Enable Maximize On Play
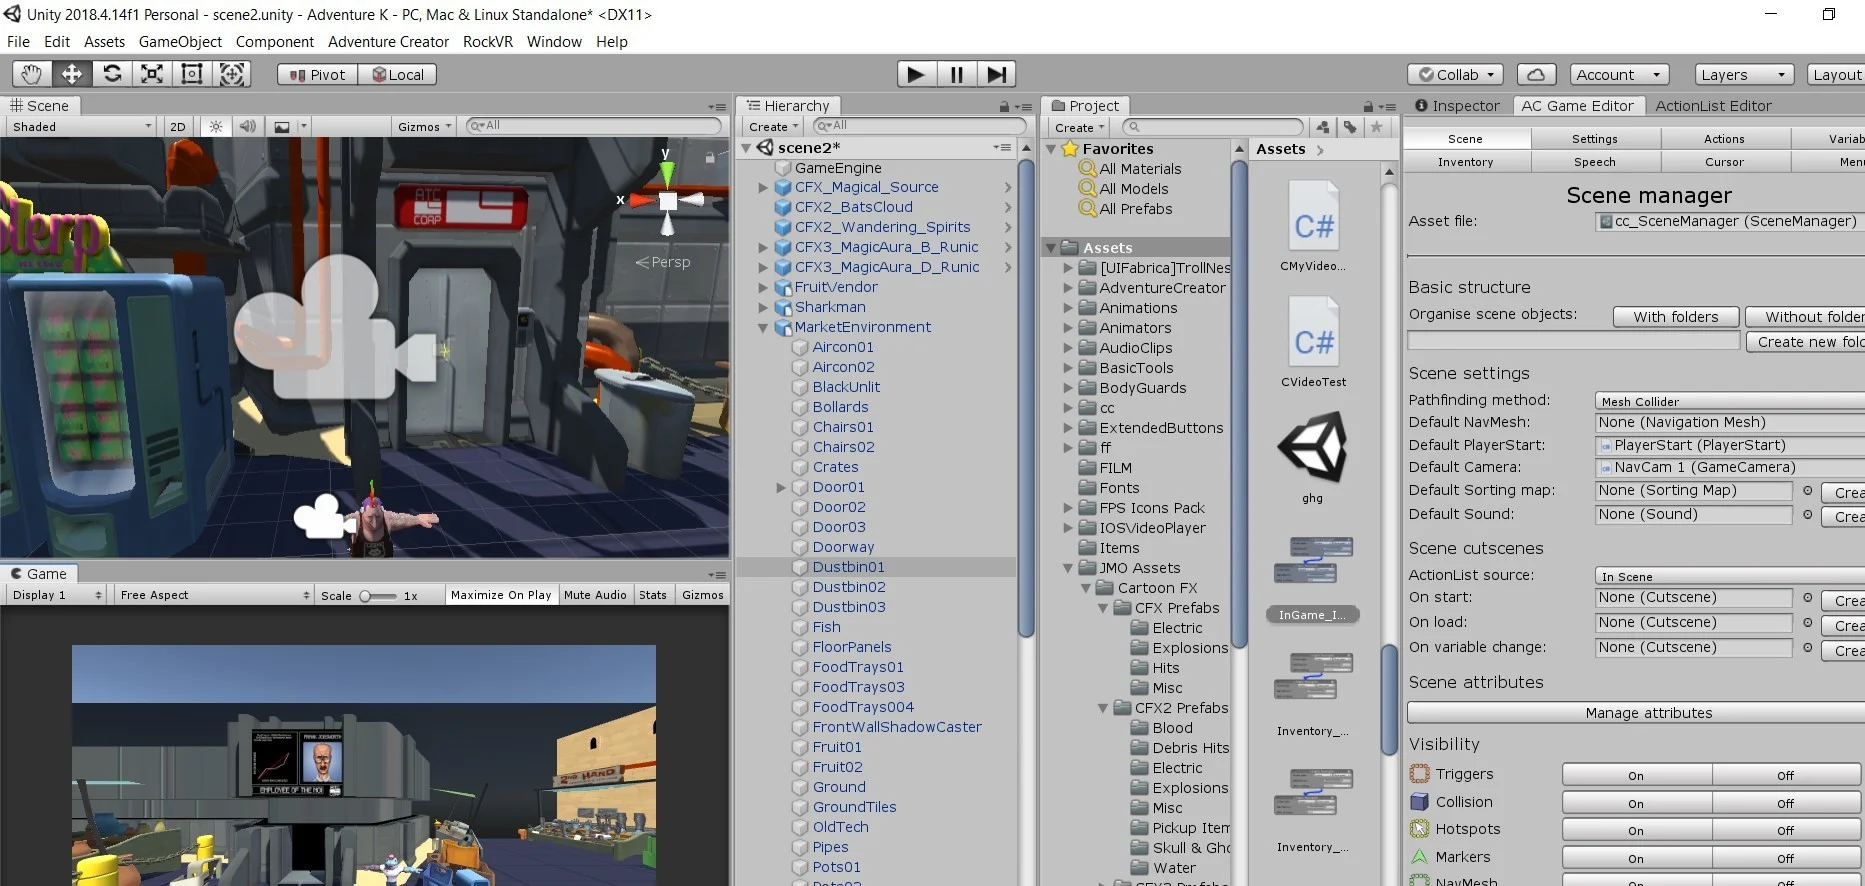Image resolution: width=1865 pixels, height=886 pixels. click(x=501, y=595)
